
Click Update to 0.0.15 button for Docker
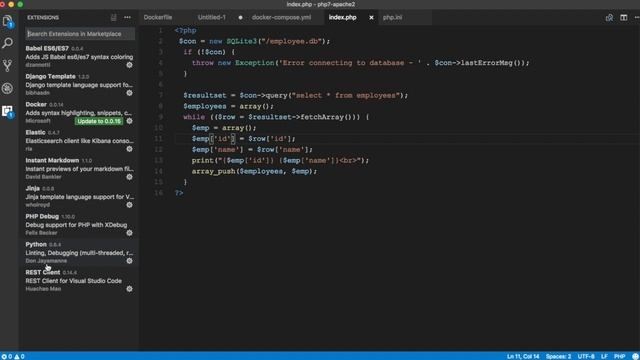point(99,121)
